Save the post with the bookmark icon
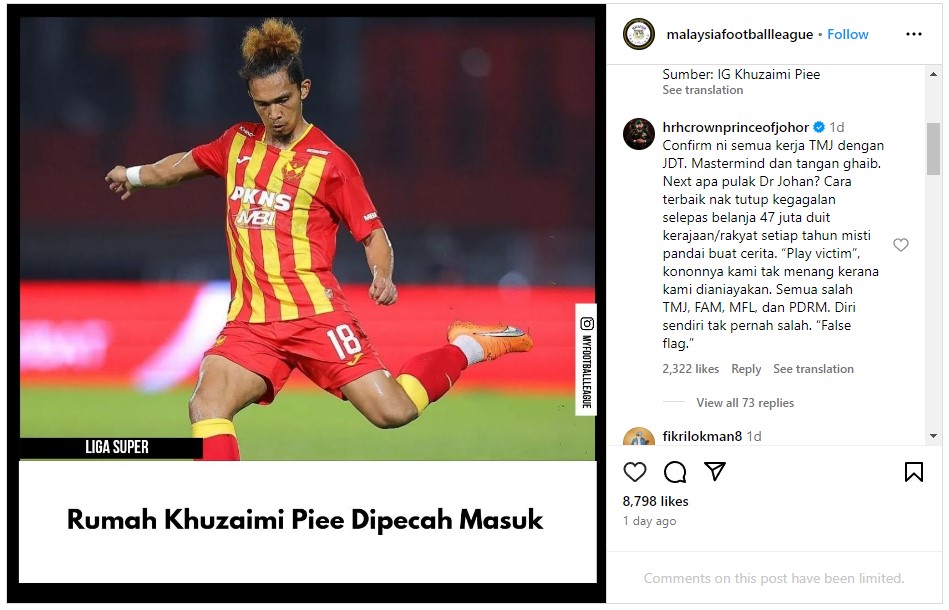The height and width of the screenshot is (610, 949). tap(914, 472)
